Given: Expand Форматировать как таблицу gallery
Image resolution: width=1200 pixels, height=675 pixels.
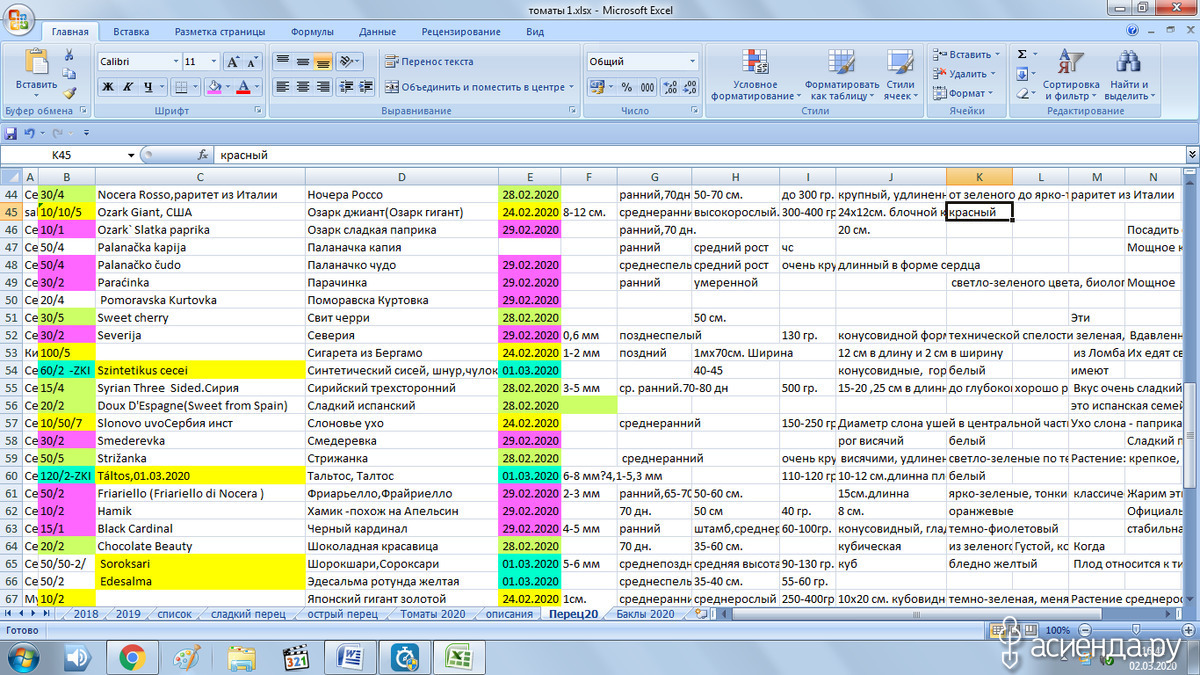Looking at the screenshot, I should (x=841, y=74).
